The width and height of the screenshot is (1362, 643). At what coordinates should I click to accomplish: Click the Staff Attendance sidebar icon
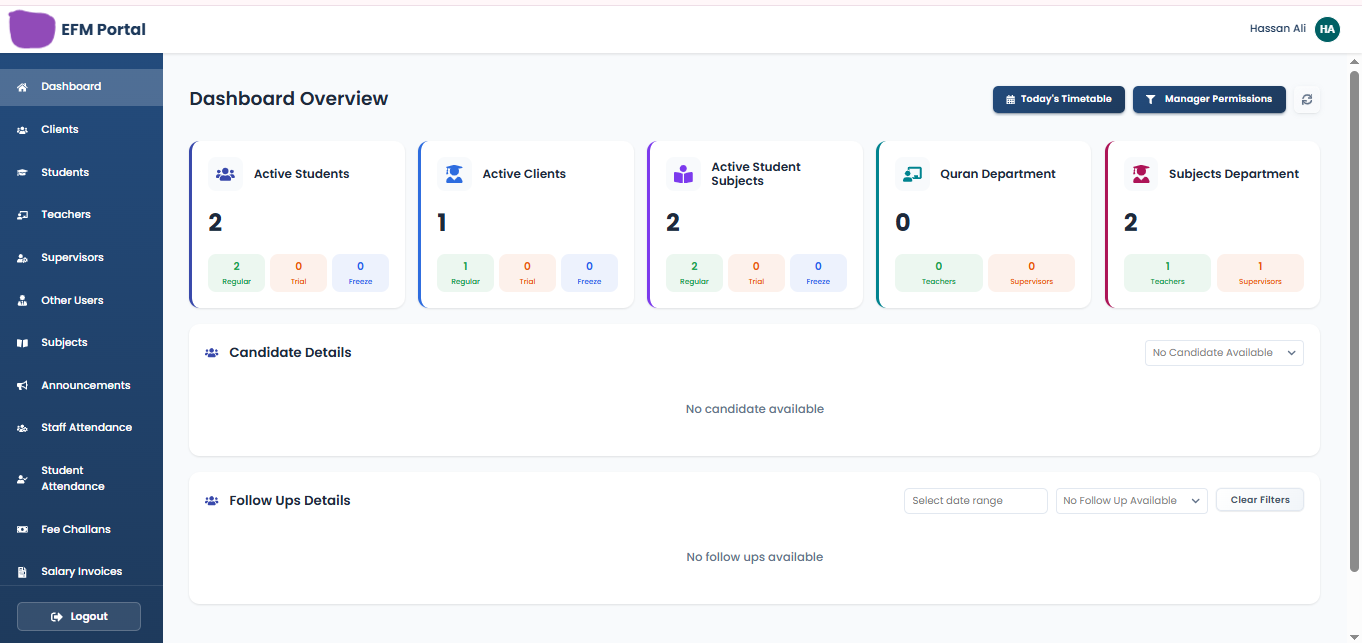[x=22, y=427]
